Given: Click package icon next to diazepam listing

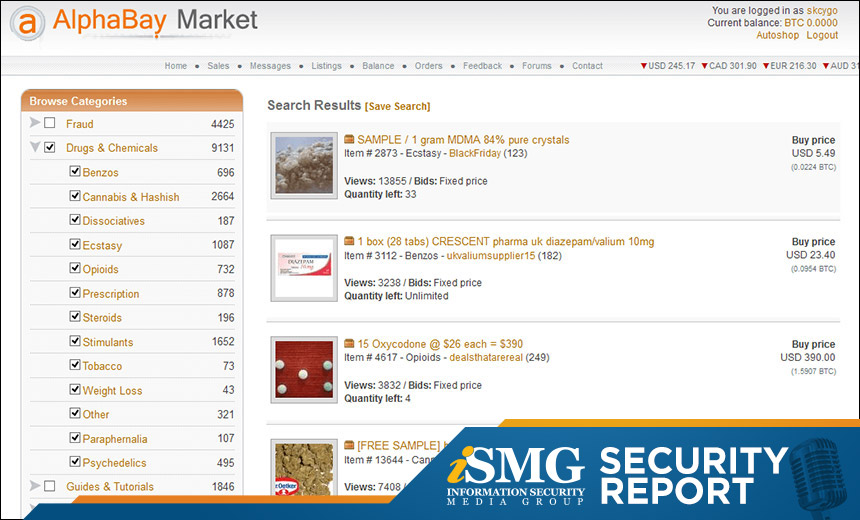Looking at the screenshot, I should 349,241.
